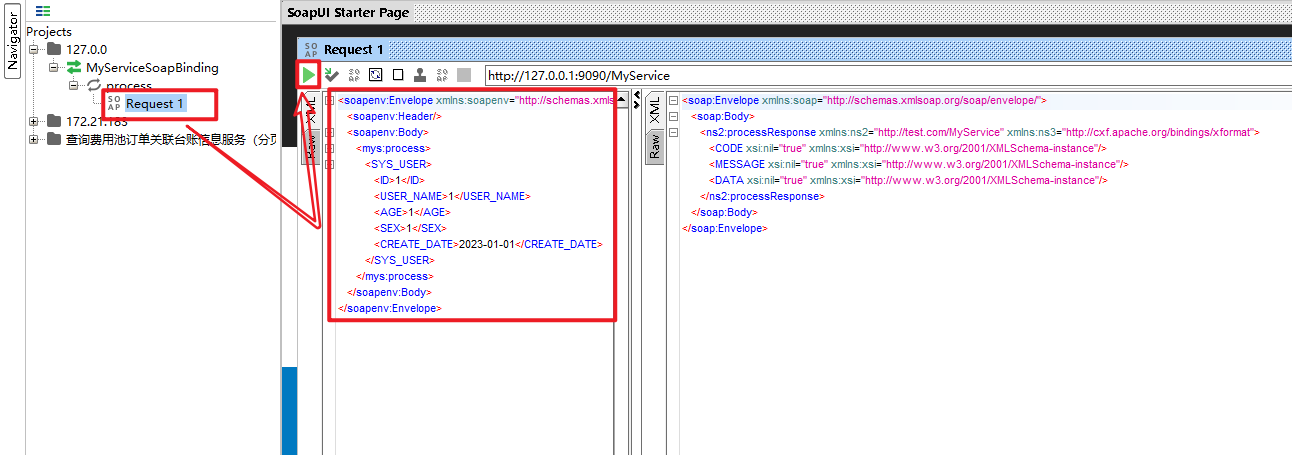Click the recreate request refresh icon
This screenshot has width=1292, height=455.
point(376,75)
